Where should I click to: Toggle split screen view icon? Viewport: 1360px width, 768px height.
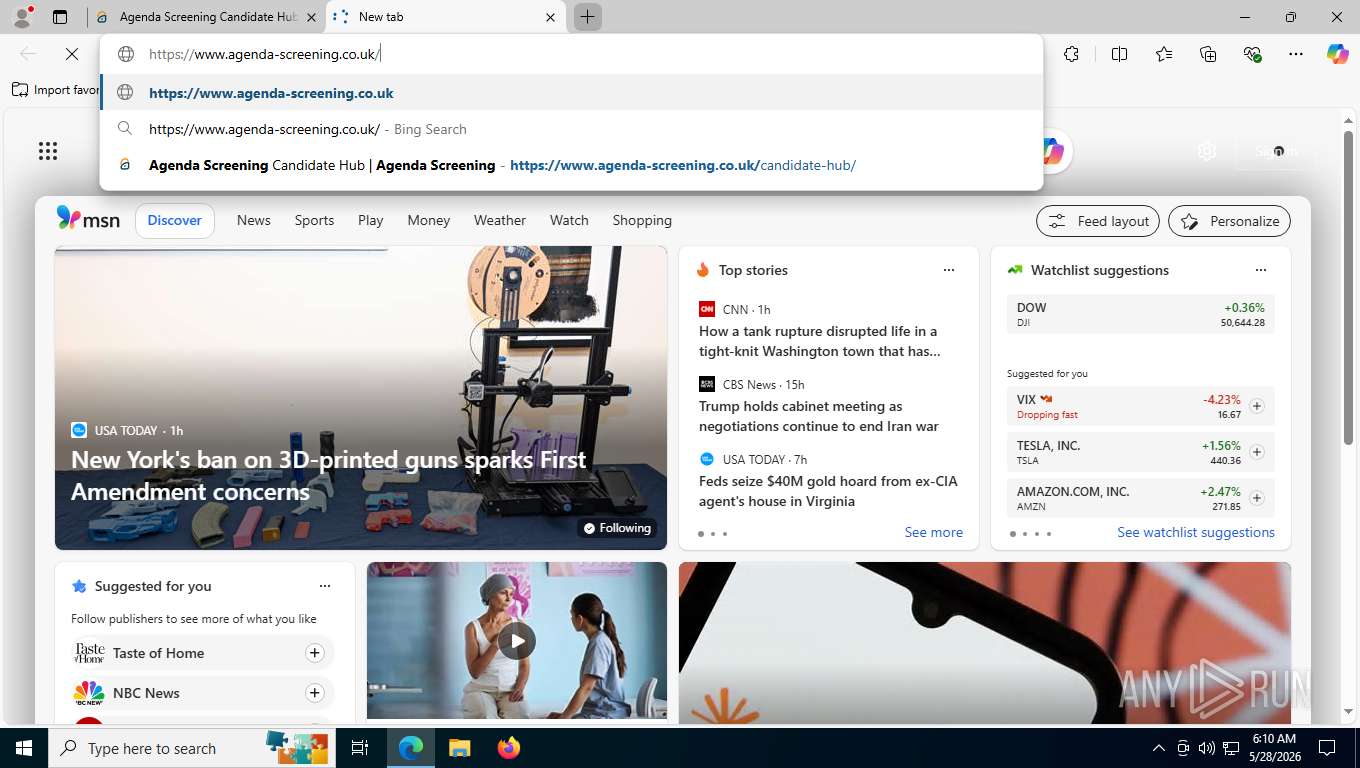1119,54
